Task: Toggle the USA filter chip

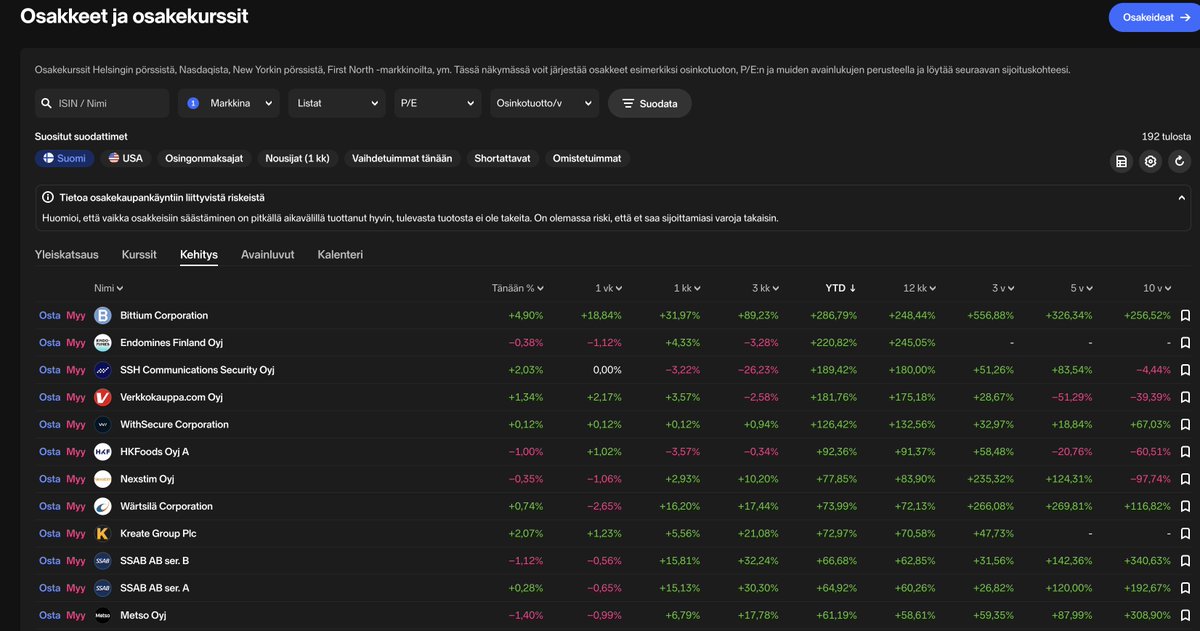Action: pos(126,158)
